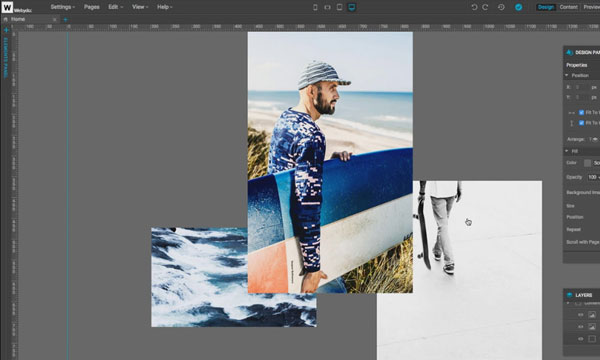Toggle visibility eye of first layer
The width and height of the screenshot is (600, 360).
(x=580, y=315)
